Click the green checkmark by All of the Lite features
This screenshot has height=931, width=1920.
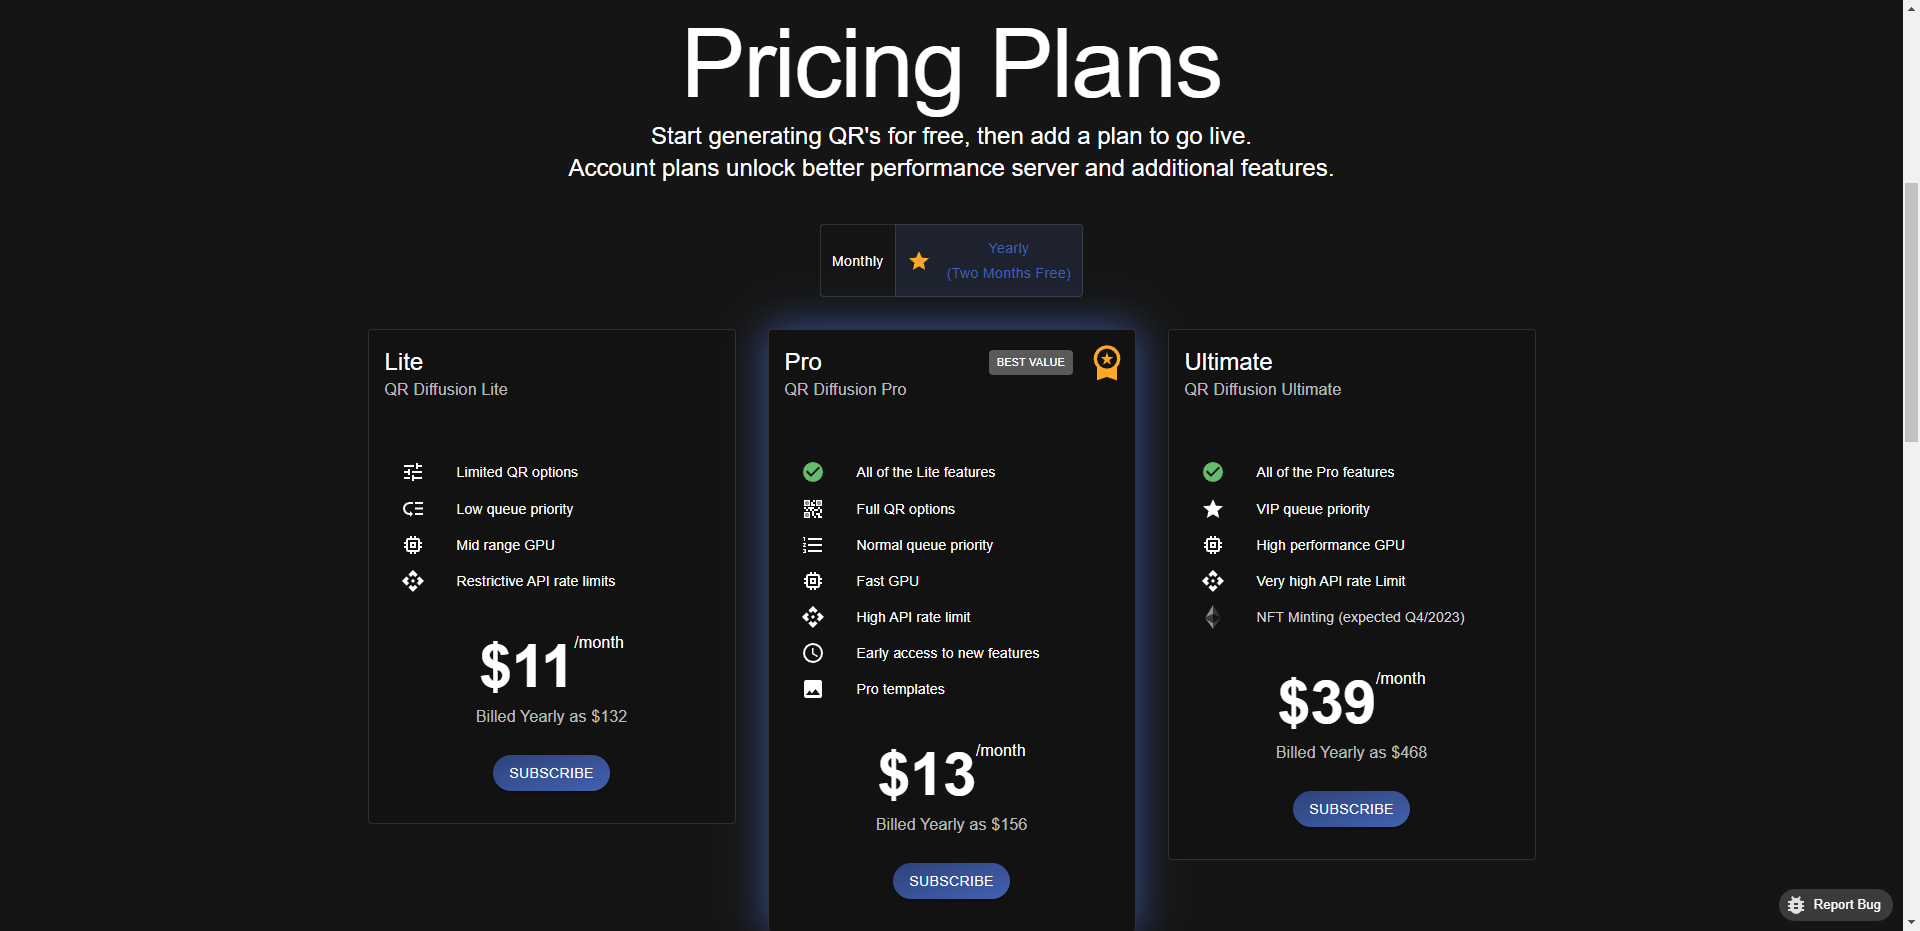pyautogui.click(x=813, y=472)
